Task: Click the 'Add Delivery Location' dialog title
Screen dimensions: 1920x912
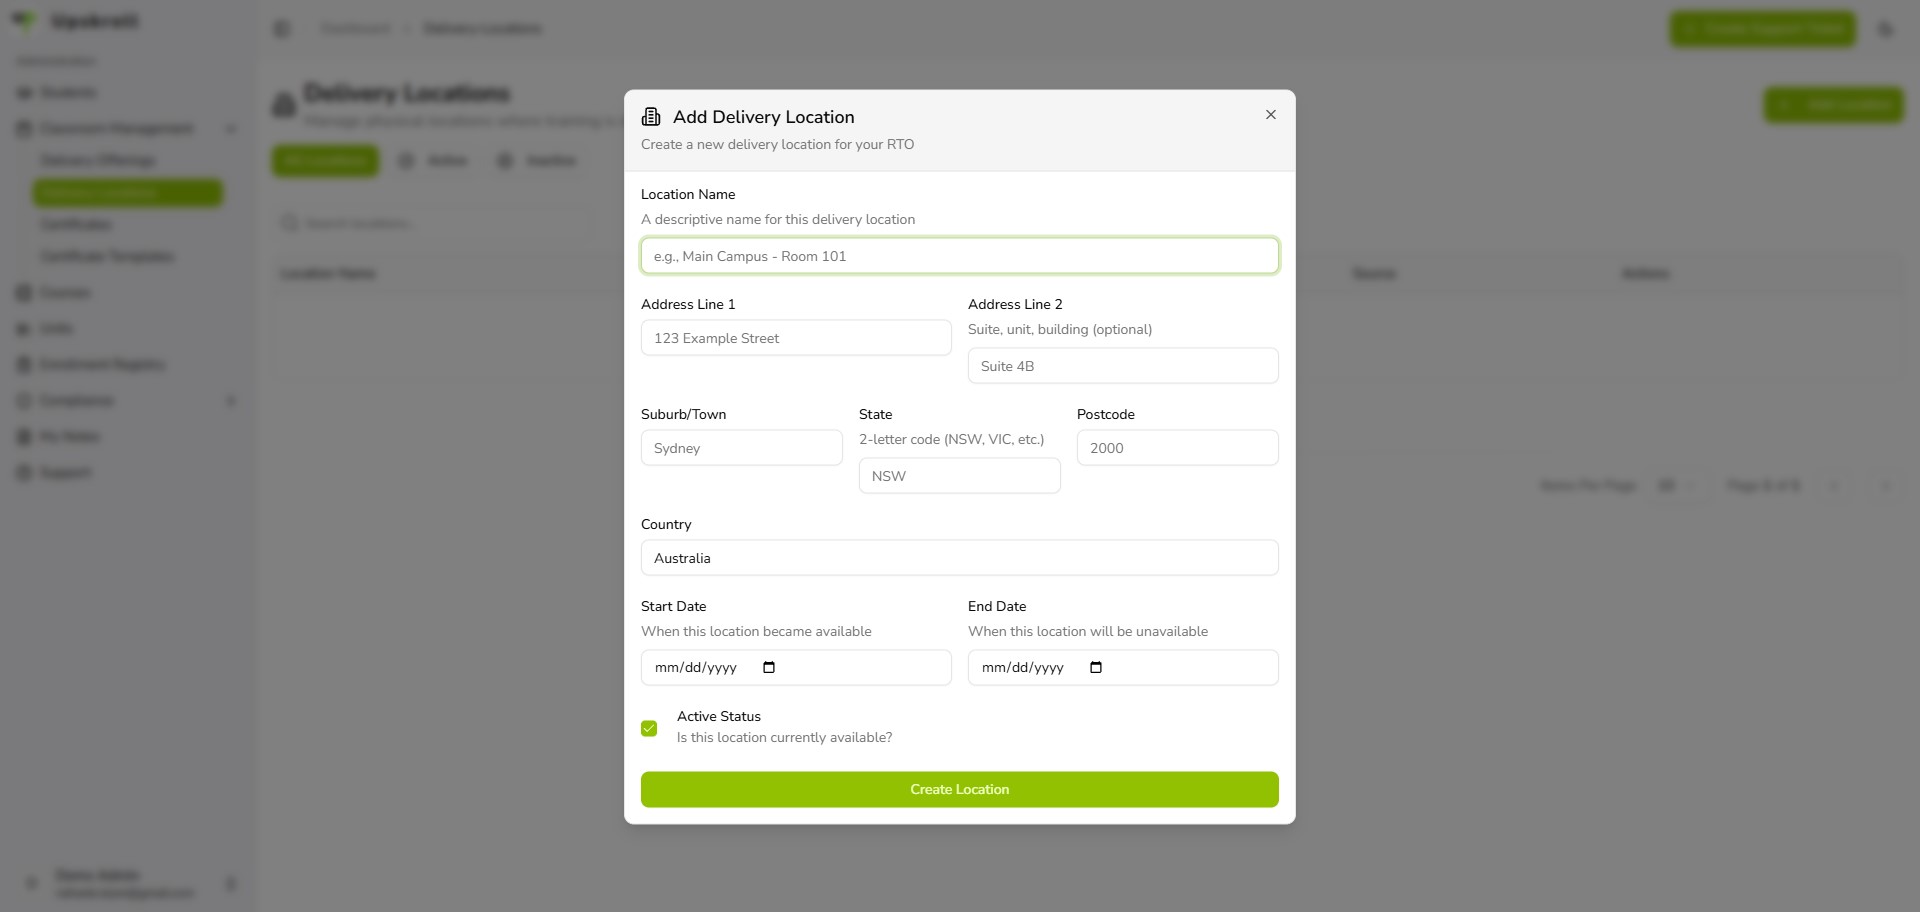Action: coord(763,117)
